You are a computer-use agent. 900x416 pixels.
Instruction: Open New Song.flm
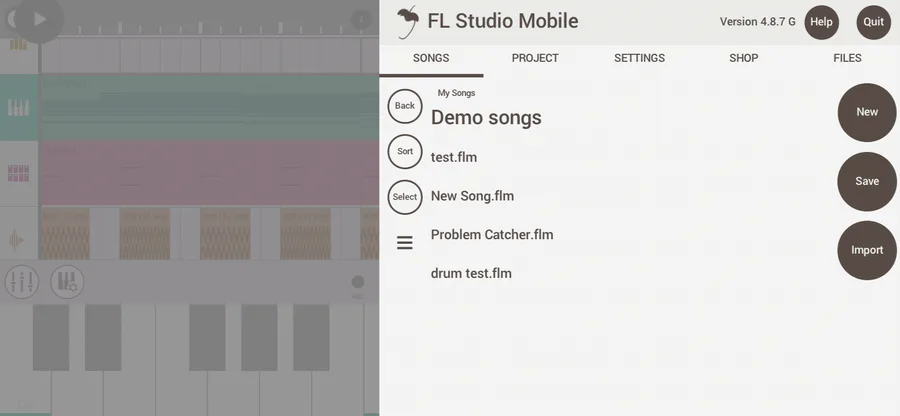(472, 196)
